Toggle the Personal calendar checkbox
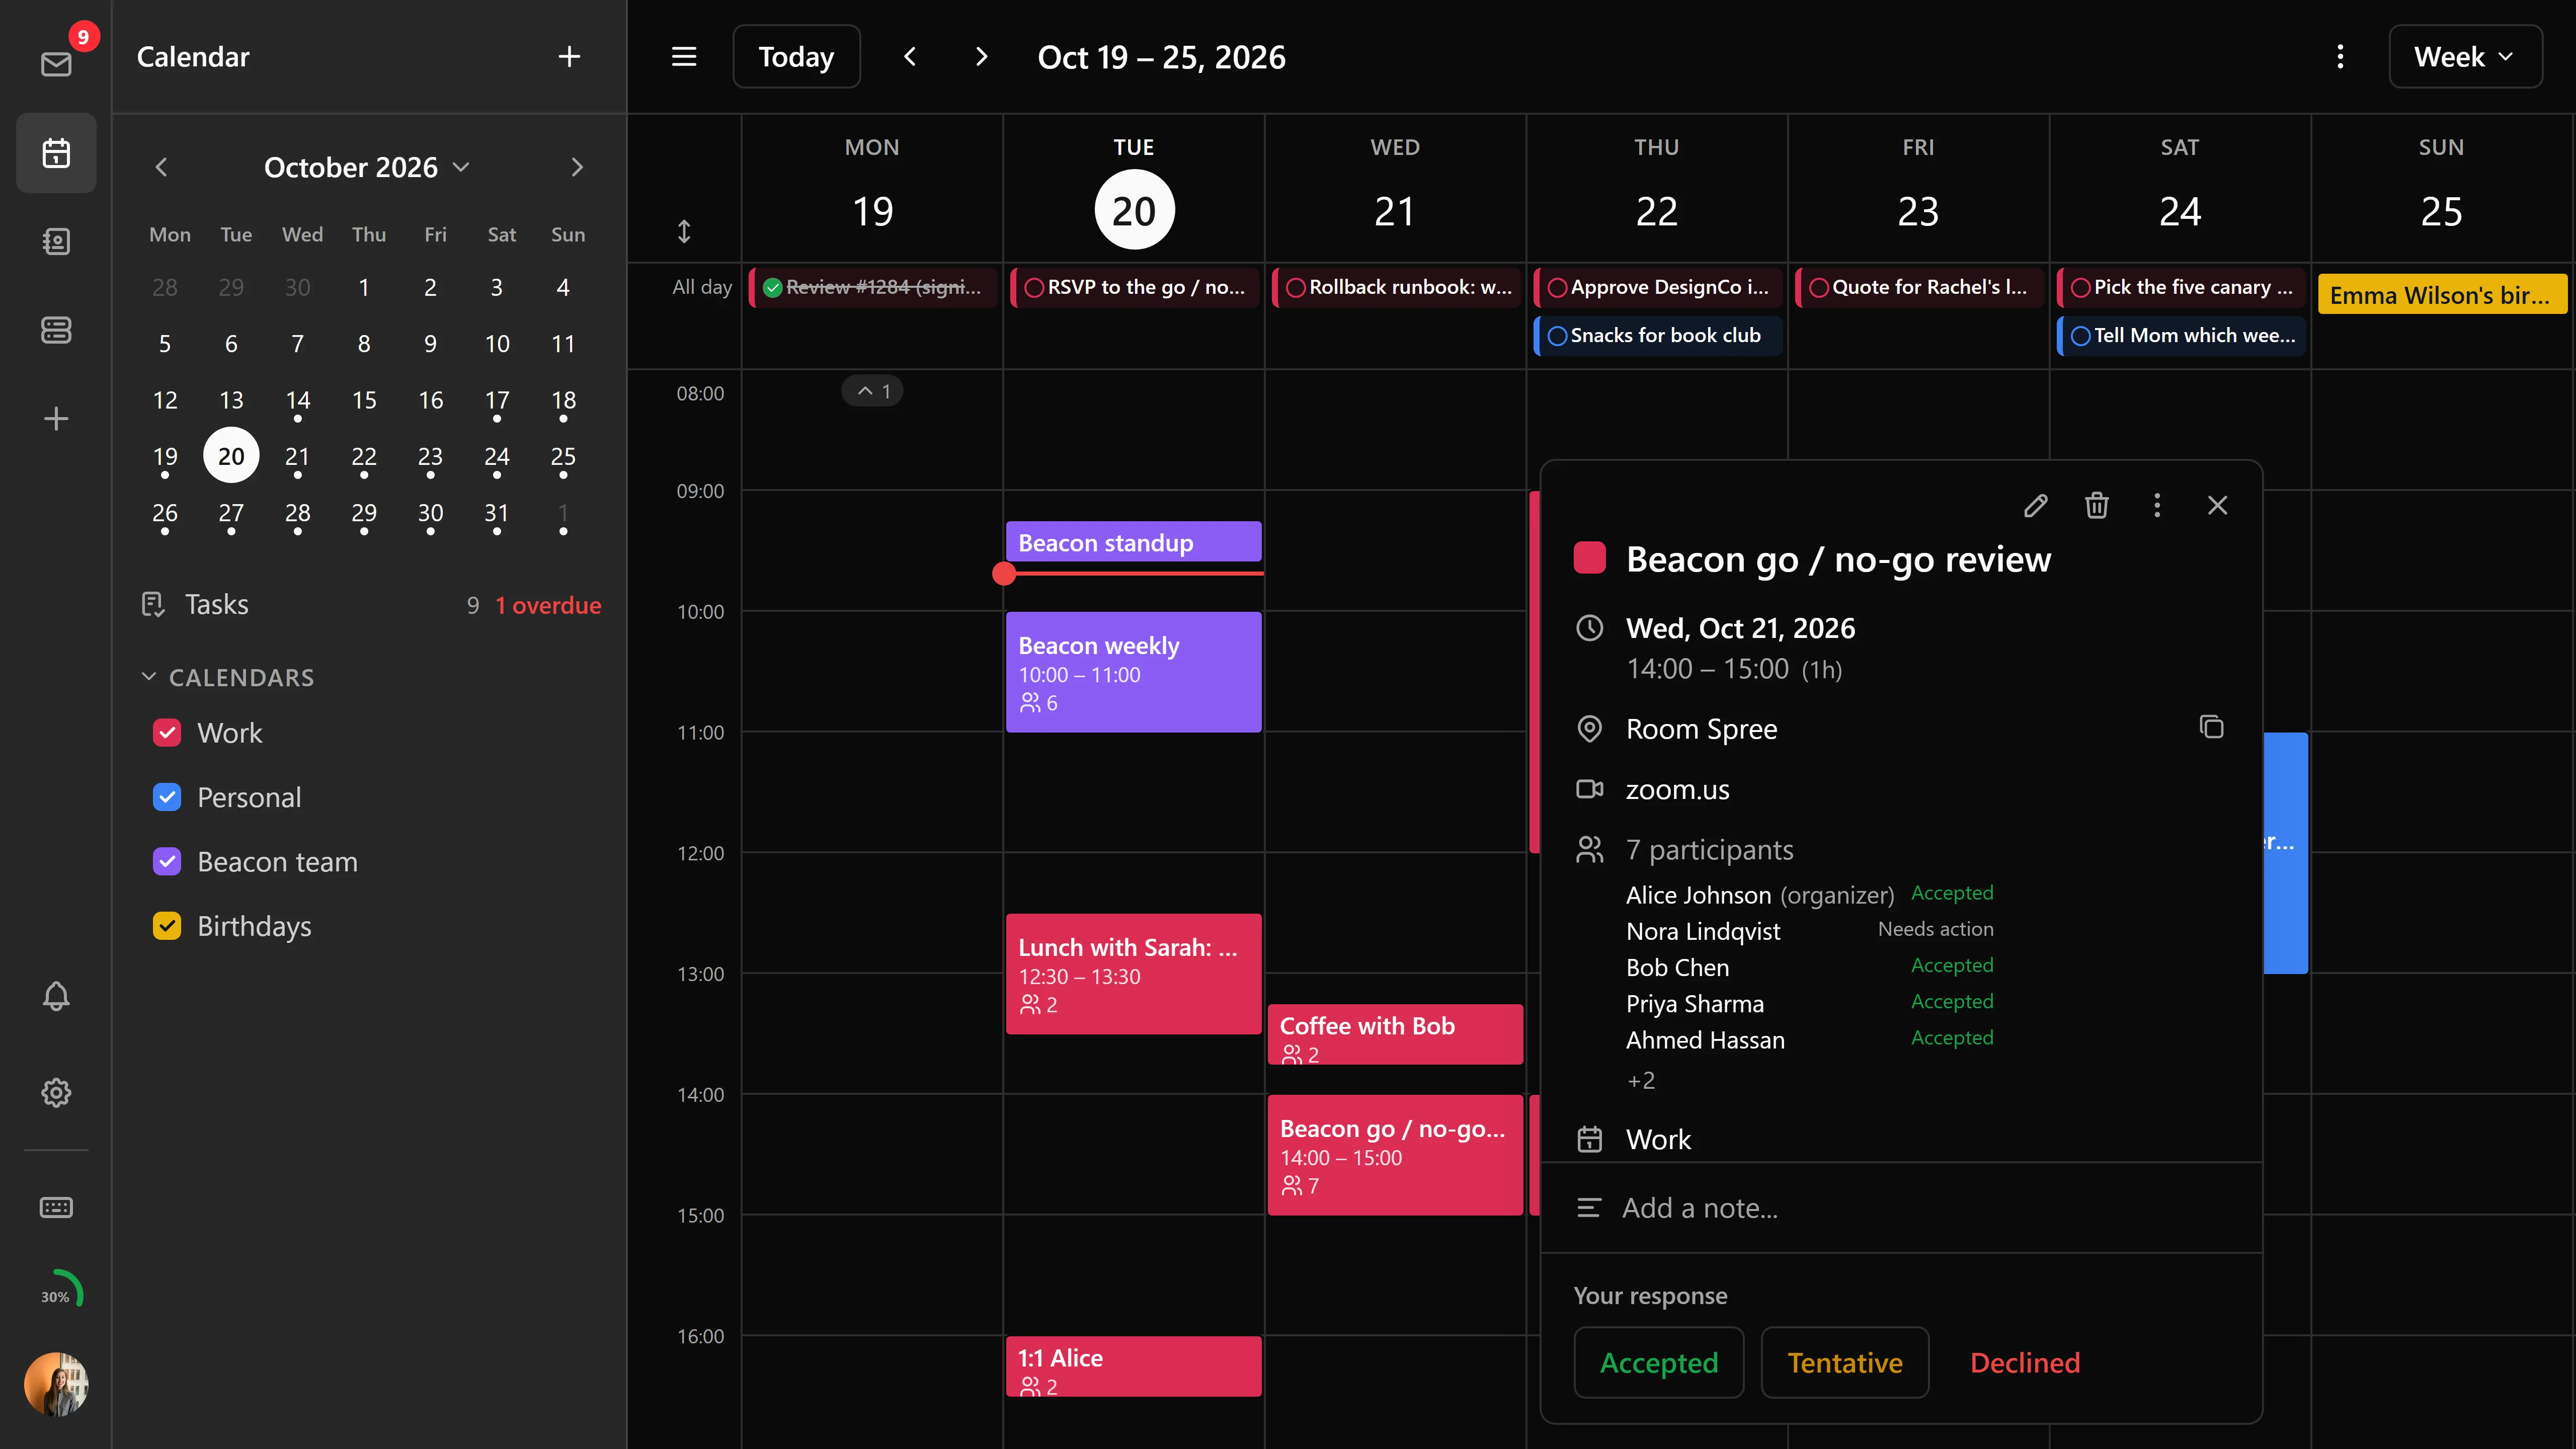Viewport: 2576px width, 1449px height. coord(167,797)
